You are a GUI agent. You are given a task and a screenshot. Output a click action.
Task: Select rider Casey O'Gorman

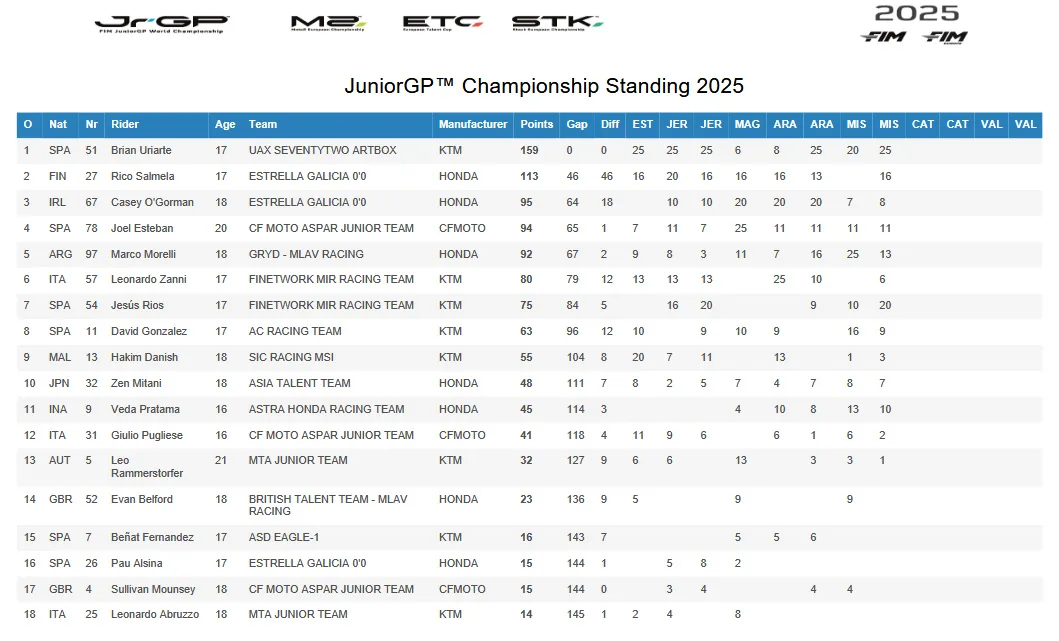click(x=152, y=203)
